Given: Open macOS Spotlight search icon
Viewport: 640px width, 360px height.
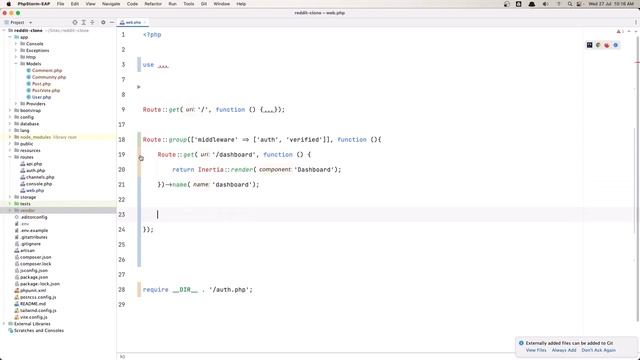Looking at the screenshot, I should (x=570, y=4).
